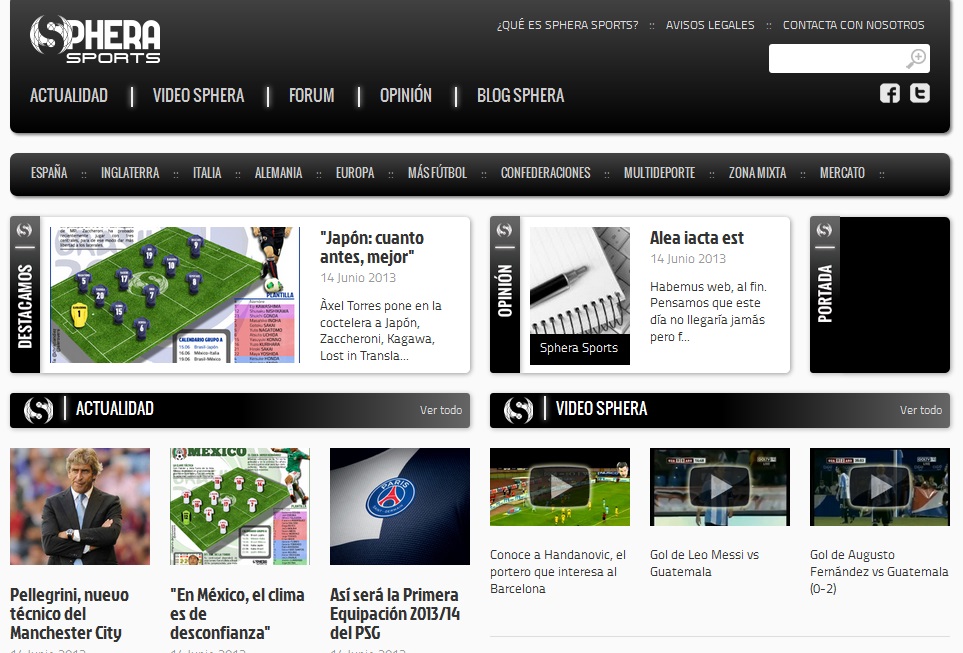Select the Zona Mixta category
963x653 pixels.
(757, 173)
